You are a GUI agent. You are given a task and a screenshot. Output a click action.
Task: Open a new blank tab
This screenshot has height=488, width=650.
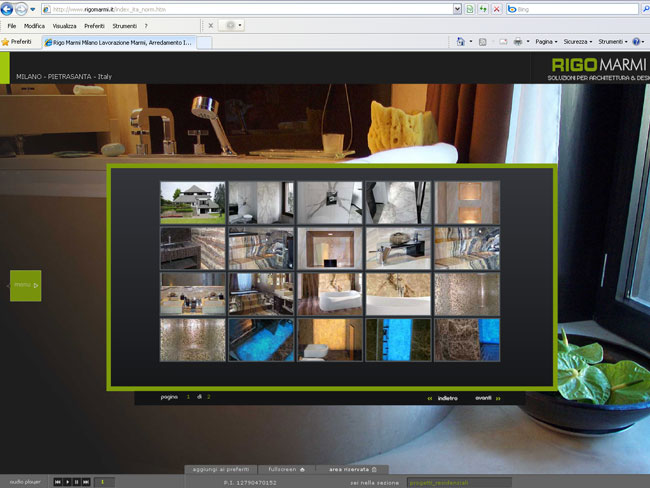[x=204, y=43]
